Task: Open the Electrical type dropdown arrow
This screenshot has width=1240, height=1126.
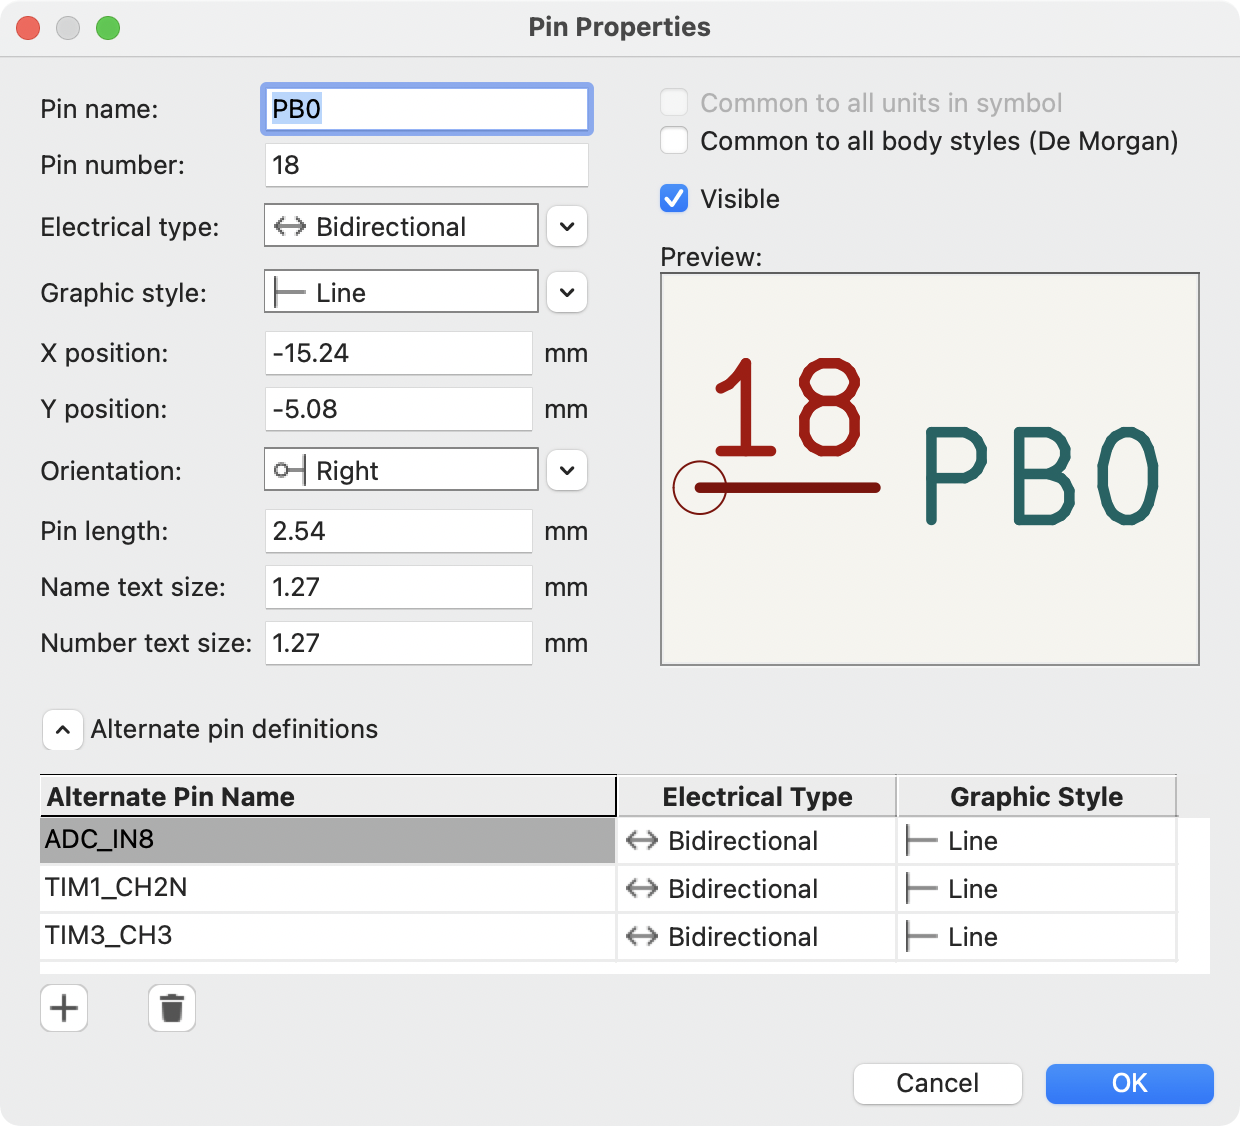Action: click(567, 227)
